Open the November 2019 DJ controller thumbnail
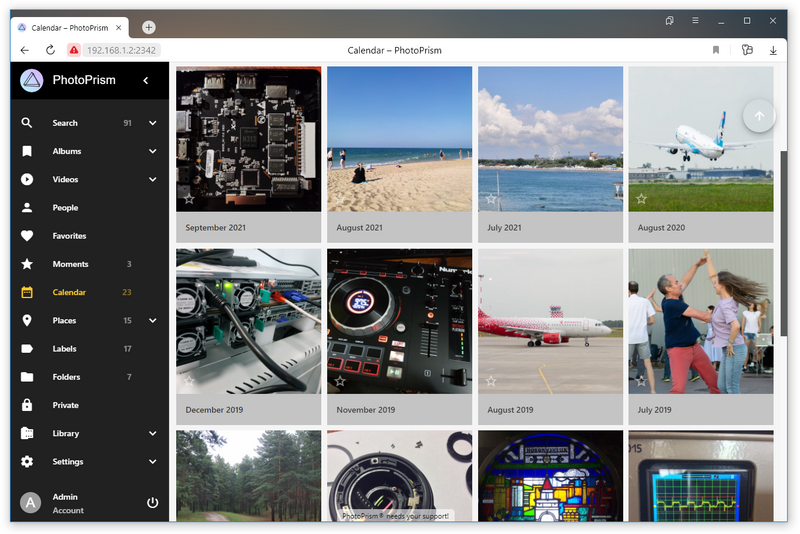The height and width of the screenshot is (534, 800). 399,321
